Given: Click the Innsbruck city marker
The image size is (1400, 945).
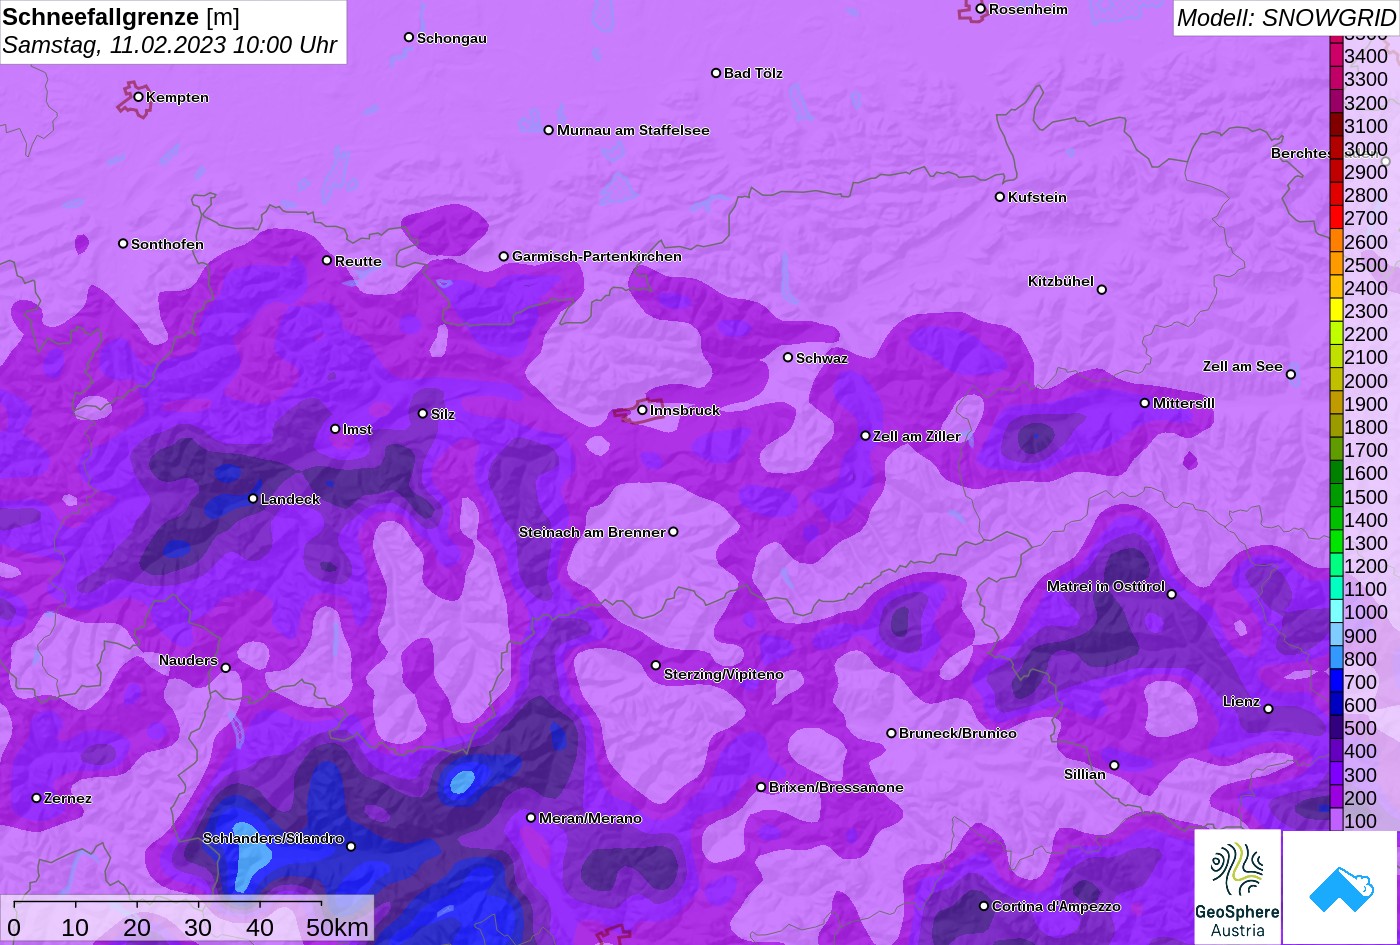Looking at the screenshot, I should [x=642, y=410].
